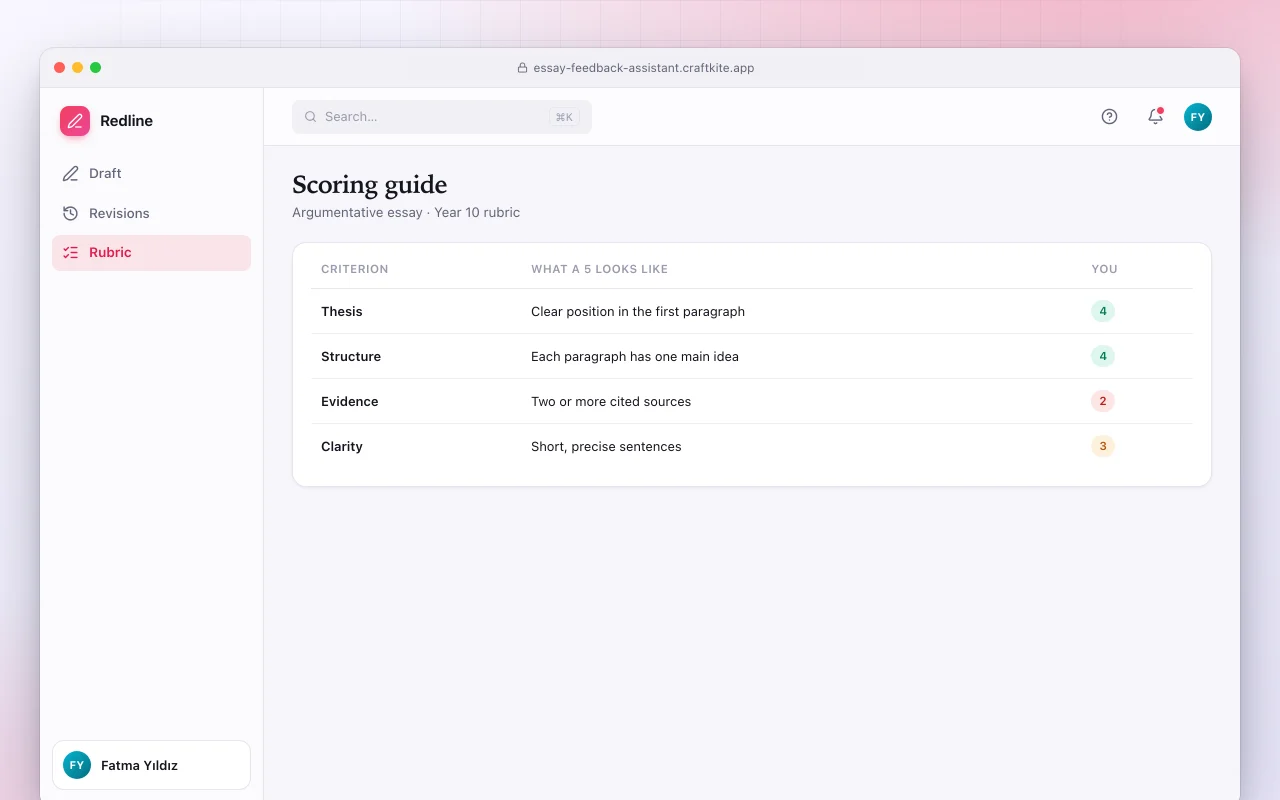Click the lock icon in the address bar
Screen dimensions: 1280x800
click(522, 68)
